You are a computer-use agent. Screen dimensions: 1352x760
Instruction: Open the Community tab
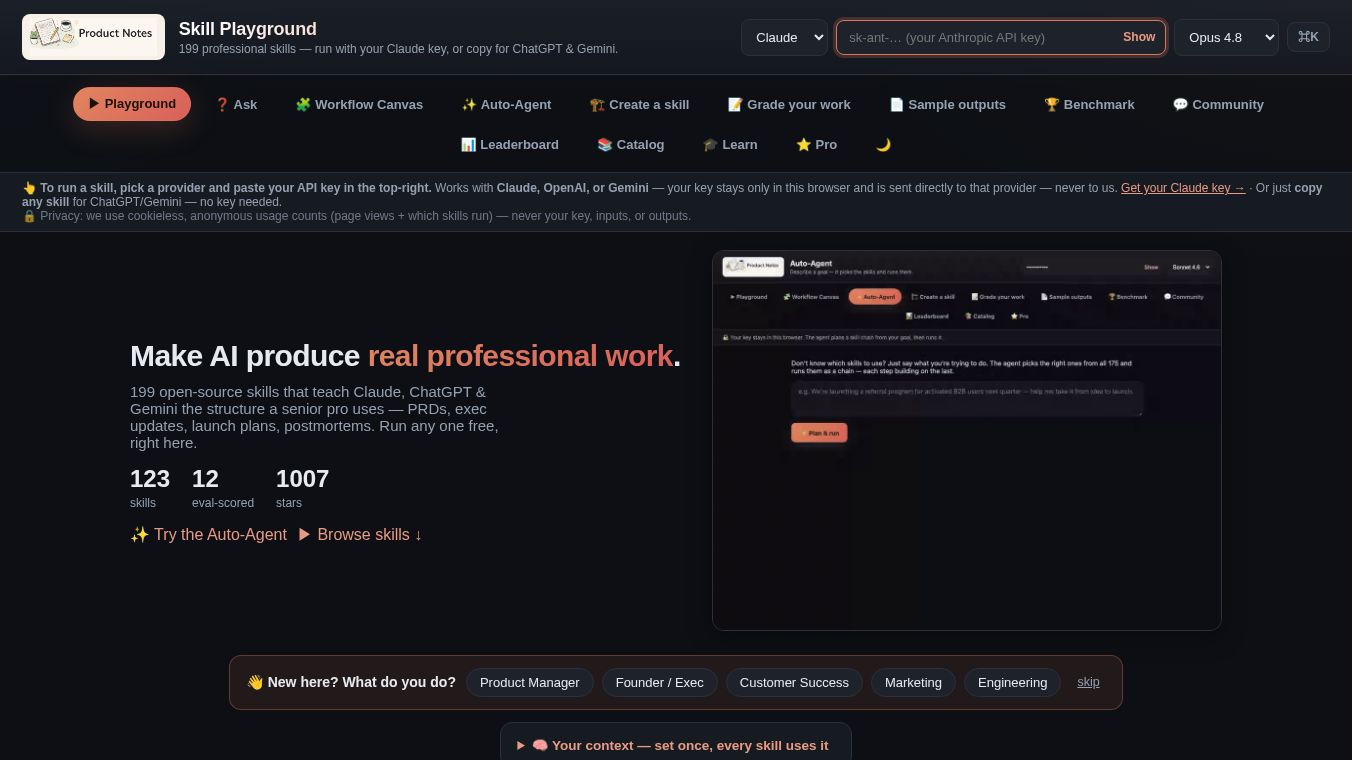[x=1218, y=104]
